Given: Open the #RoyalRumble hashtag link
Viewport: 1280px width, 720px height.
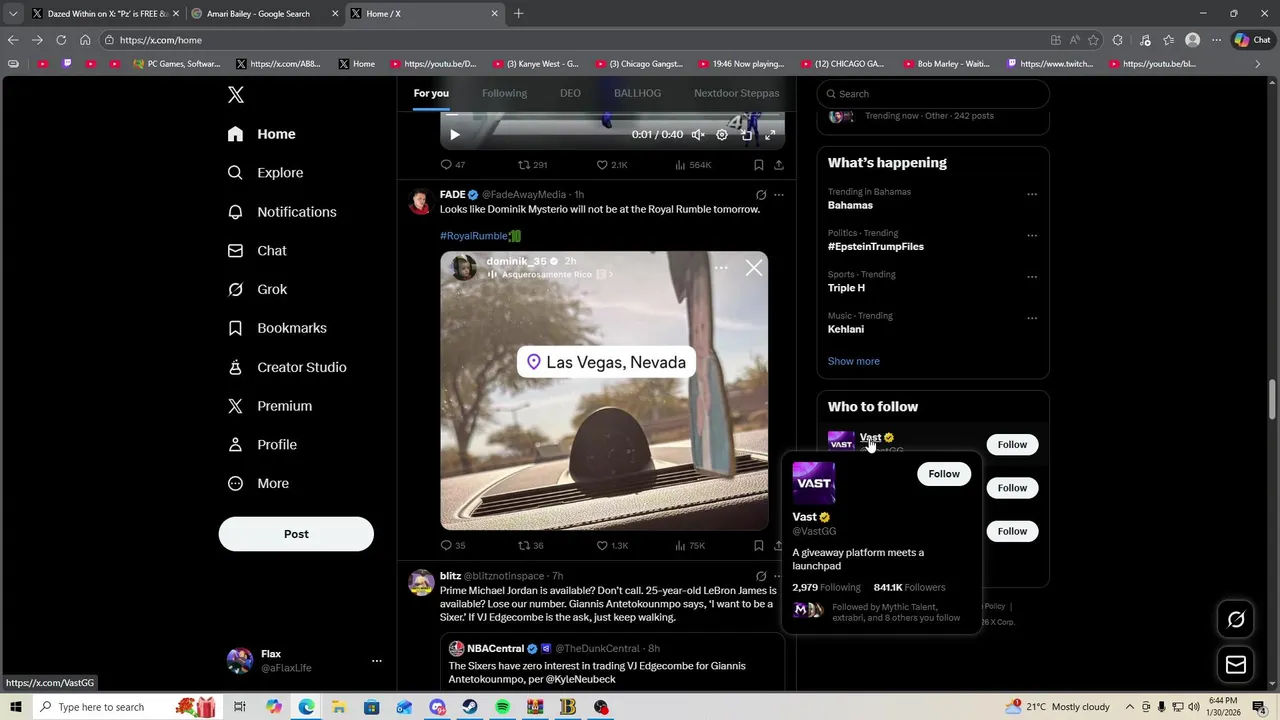Looking at the screenshot, I should point(475,236).
